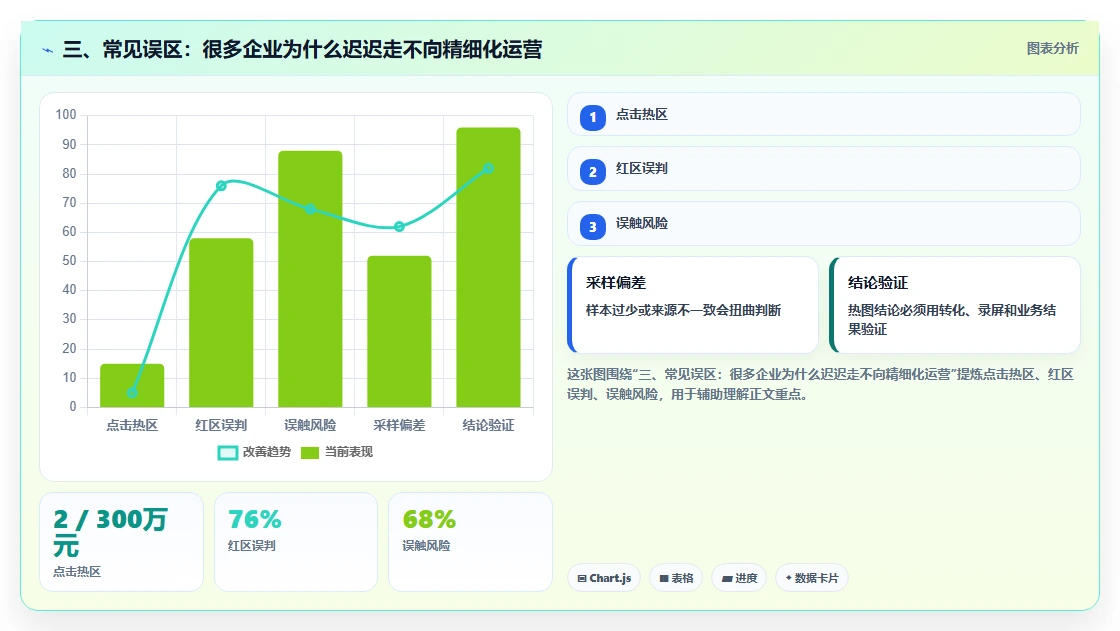The width and height of the screenshot is (1120, 631).
Task: Select numbered badge 3 beside 误触风险
Action: point(592,227)
